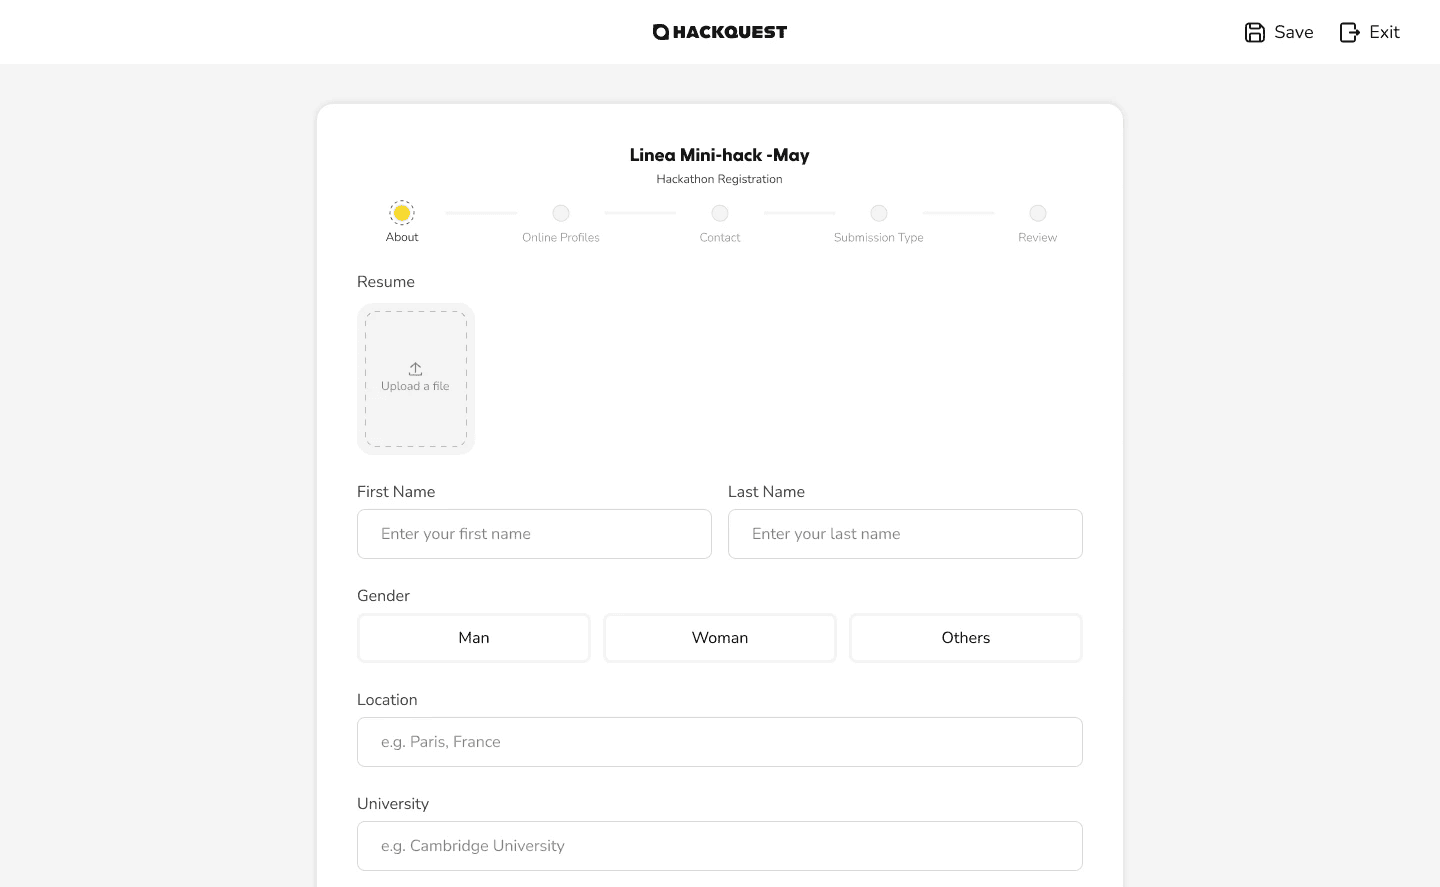Go to the About step indicator
1440x887 pixels.
click(x=402, y=213)
